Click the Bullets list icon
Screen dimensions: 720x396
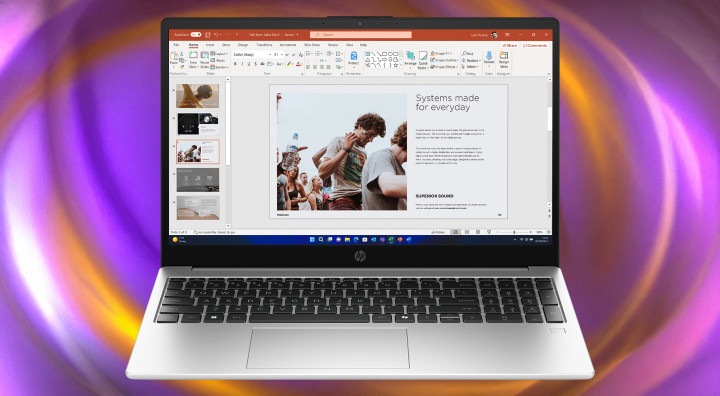(308, 53)
